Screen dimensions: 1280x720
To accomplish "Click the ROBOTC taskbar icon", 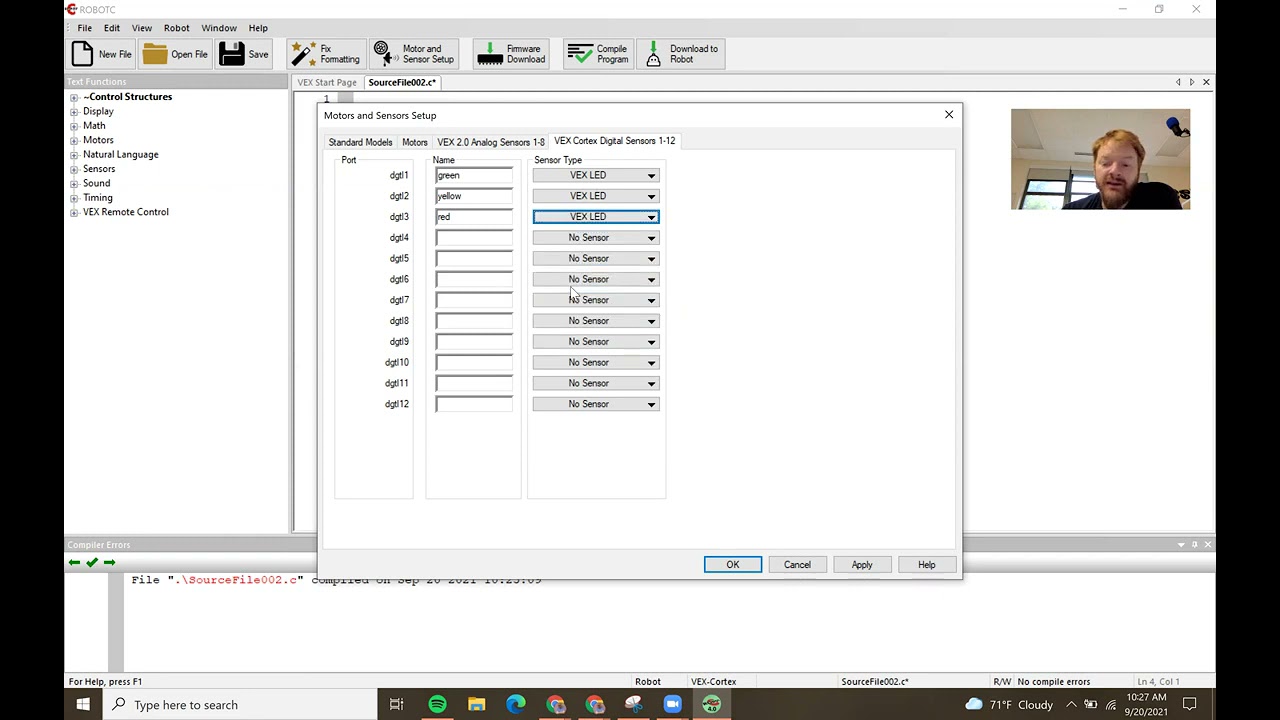I will click(711, 705).
